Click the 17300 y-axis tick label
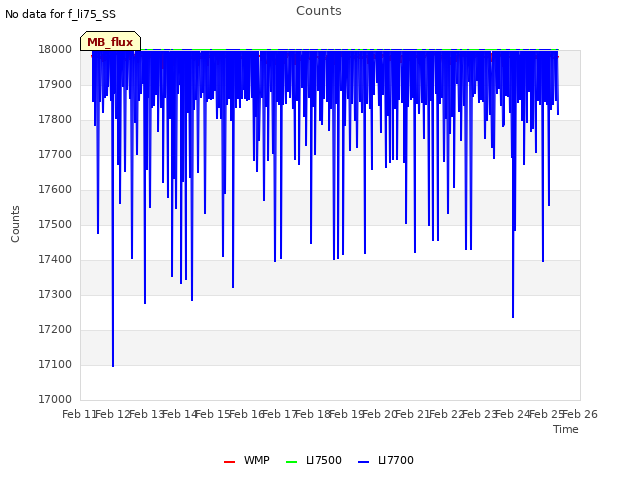 (x=55, y=294)
